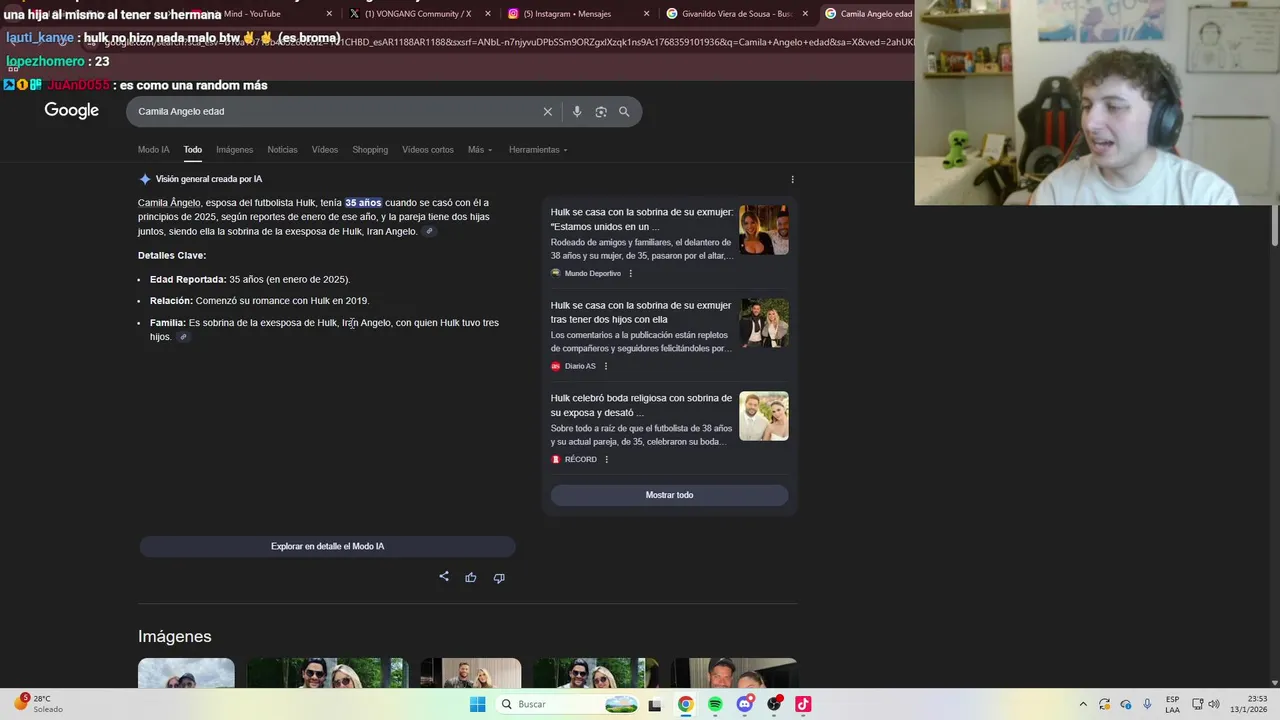This screenshot has height=720, width=1280.
Task: Open 'Hulk celebró boda religiosa' article
Action: pos(641,406)
